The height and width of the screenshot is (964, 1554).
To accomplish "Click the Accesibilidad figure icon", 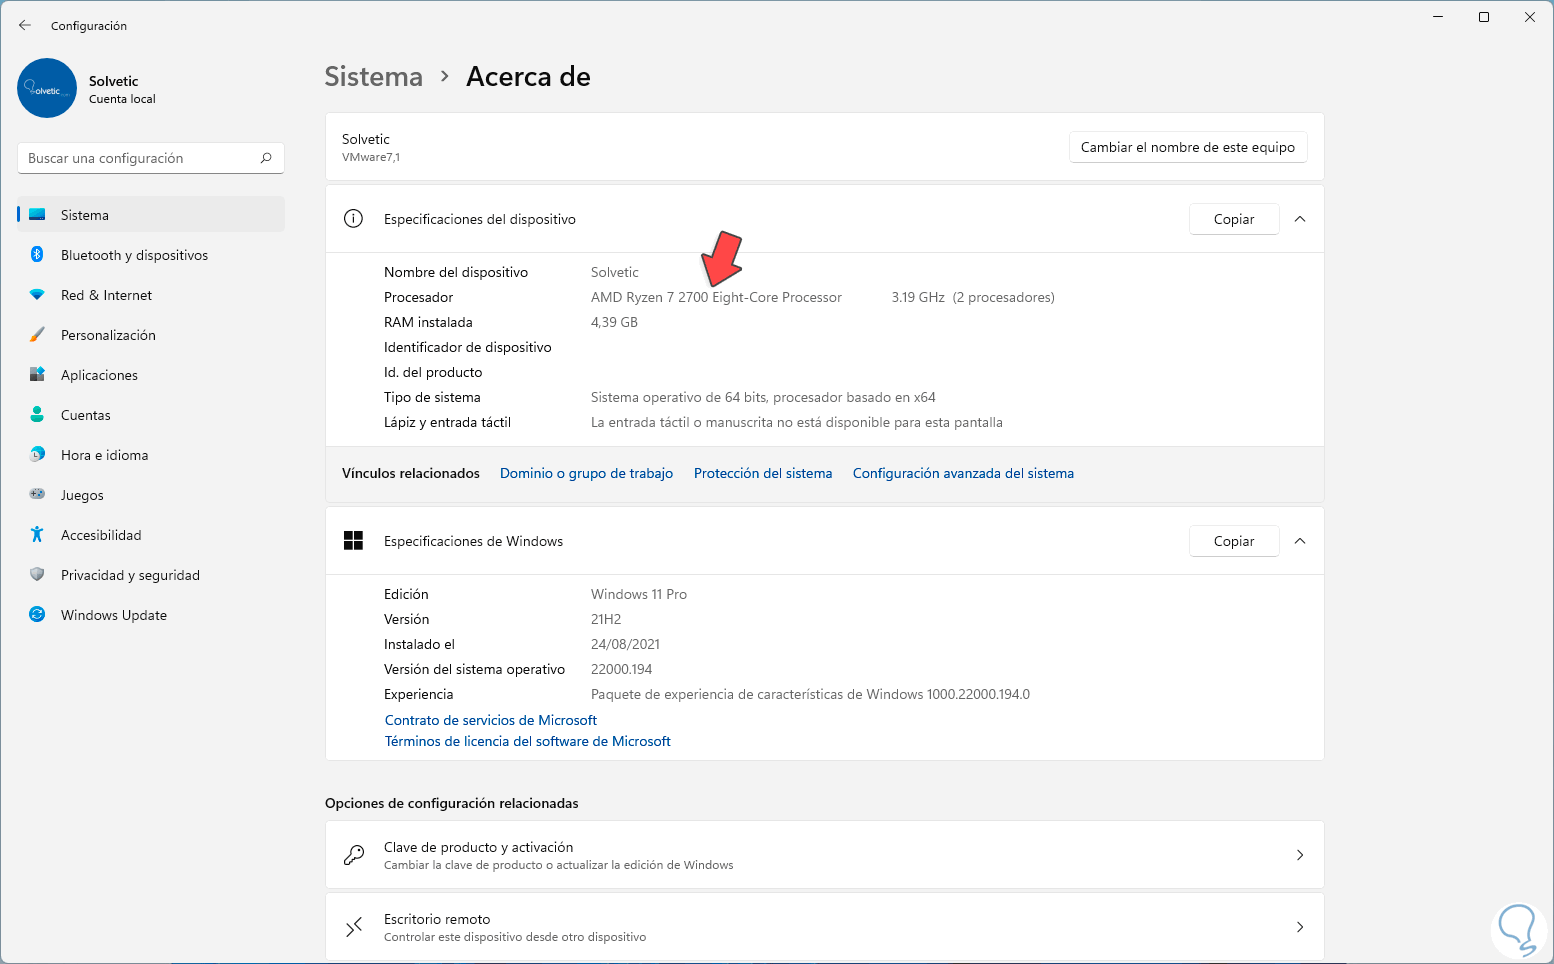I will click(x=37, y=535).
